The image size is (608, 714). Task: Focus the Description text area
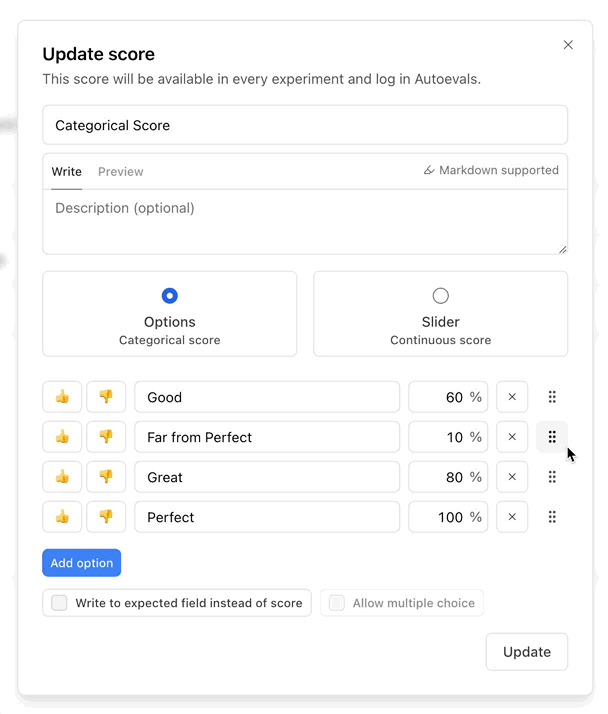(x=305, y=222)
